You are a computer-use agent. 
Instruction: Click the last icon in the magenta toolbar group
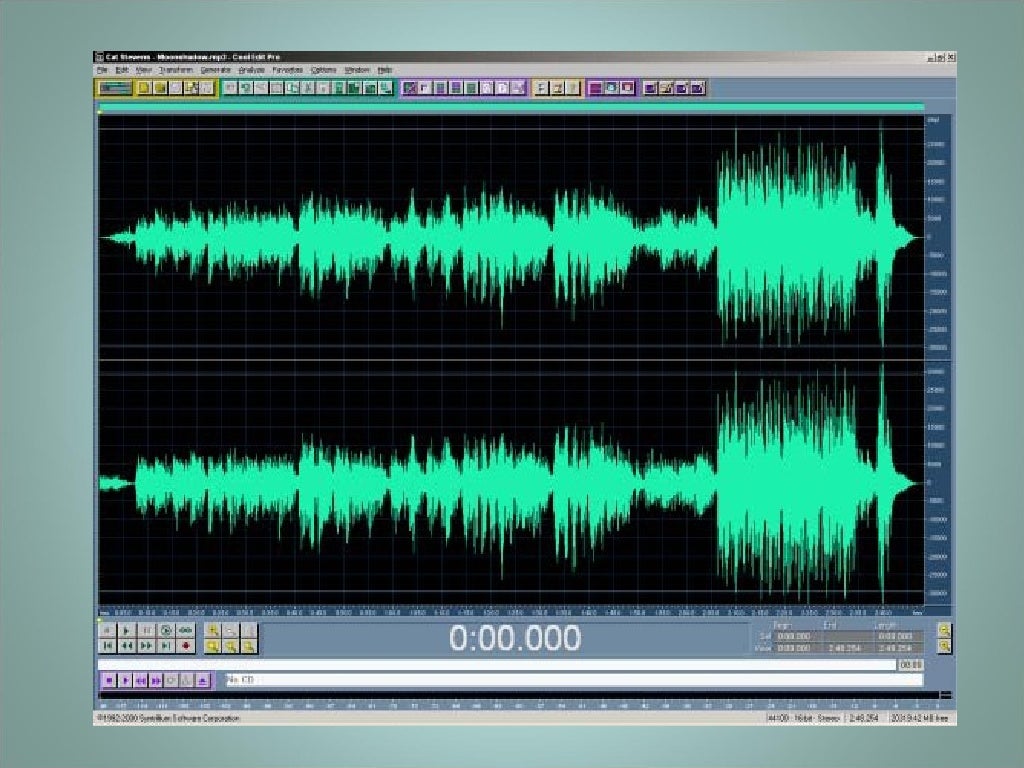click(627, 88)
